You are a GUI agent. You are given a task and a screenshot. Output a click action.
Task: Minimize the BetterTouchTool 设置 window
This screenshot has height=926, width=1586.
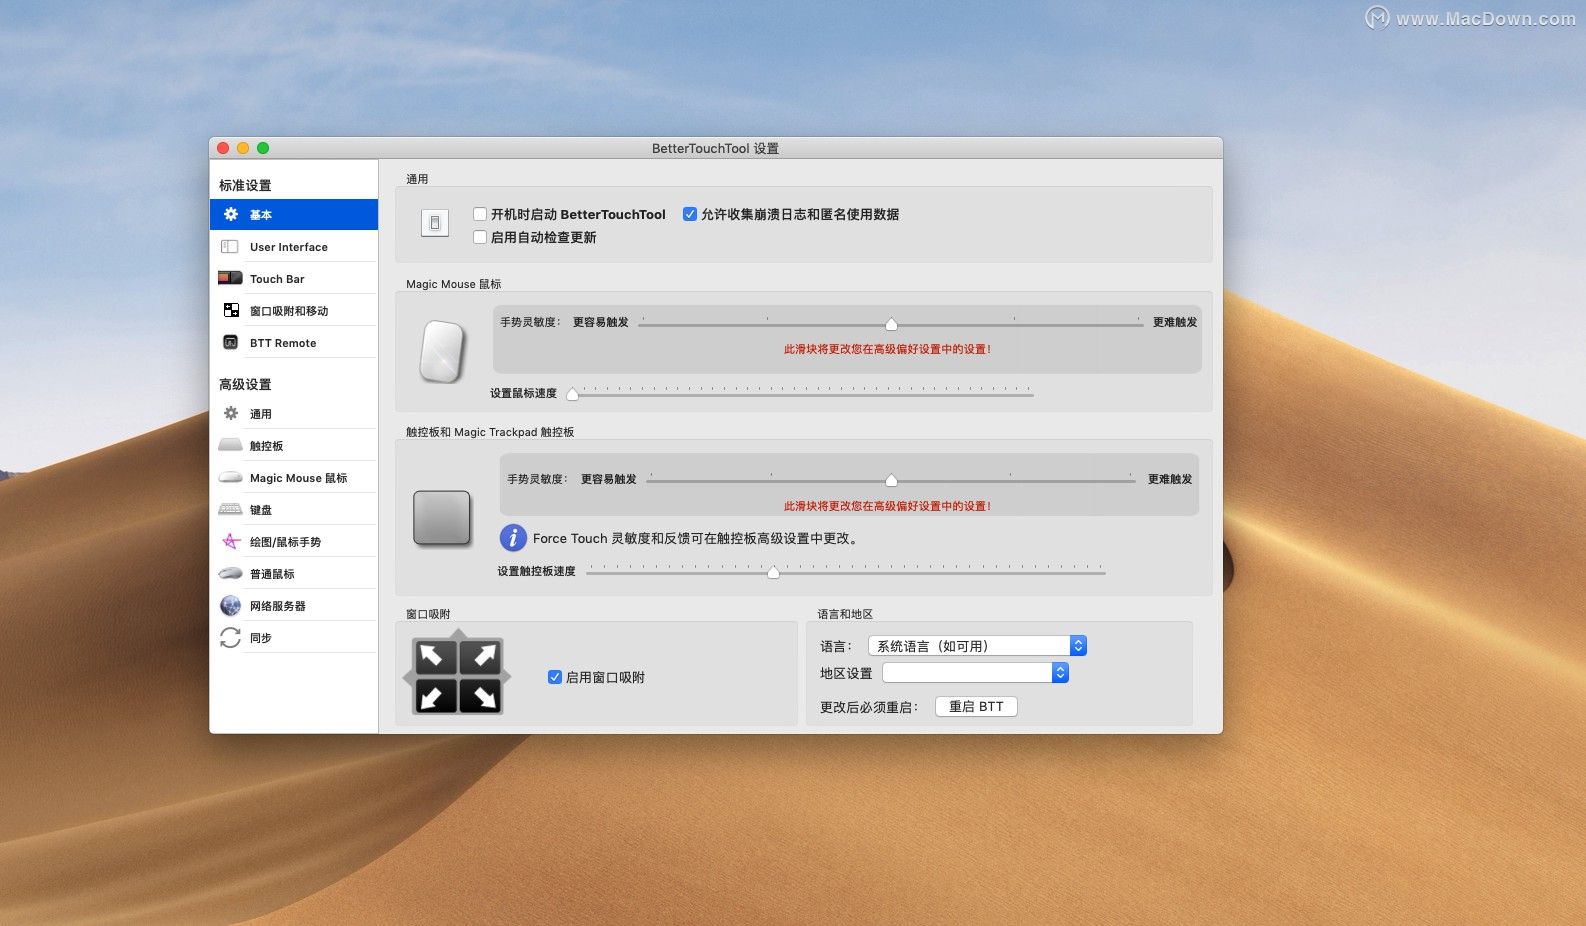(243, 148)
